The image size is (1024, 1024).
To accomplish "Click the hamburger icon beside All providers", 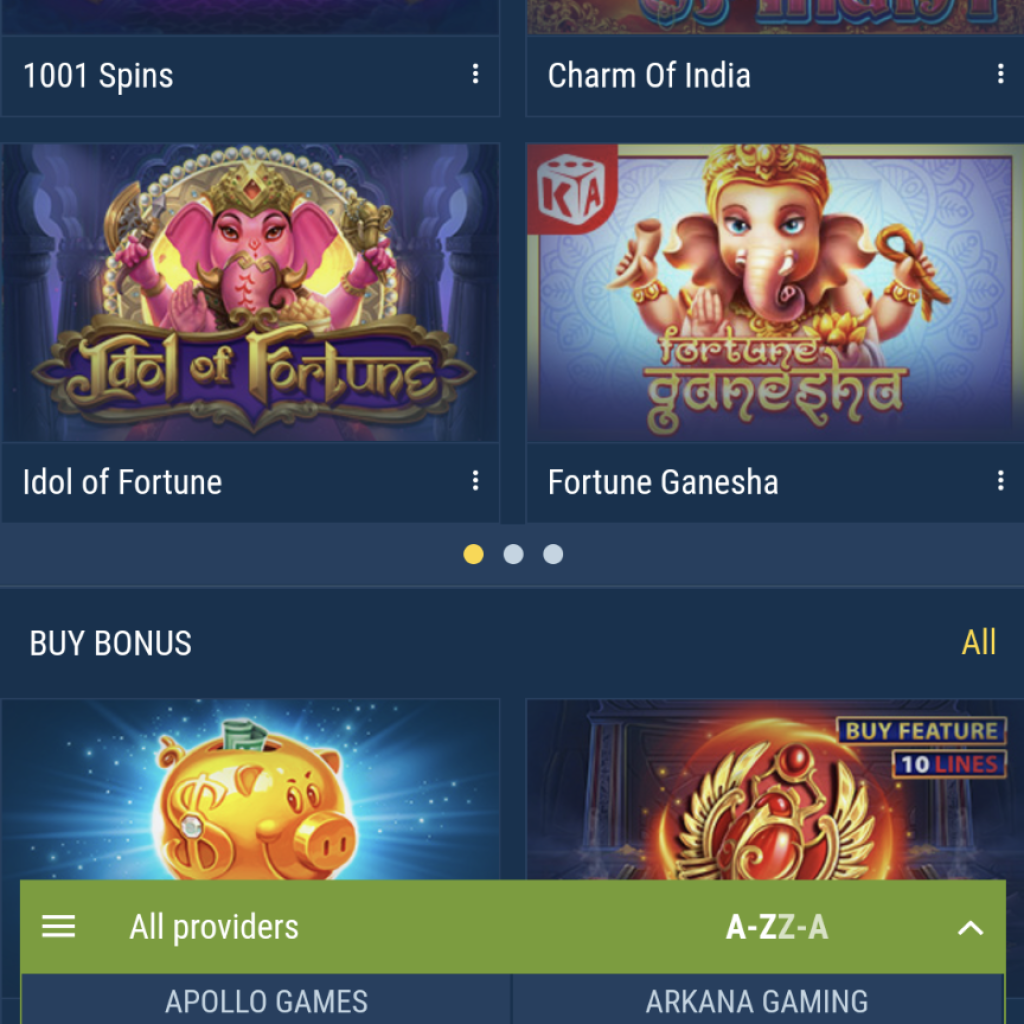I will coord(59,926).
